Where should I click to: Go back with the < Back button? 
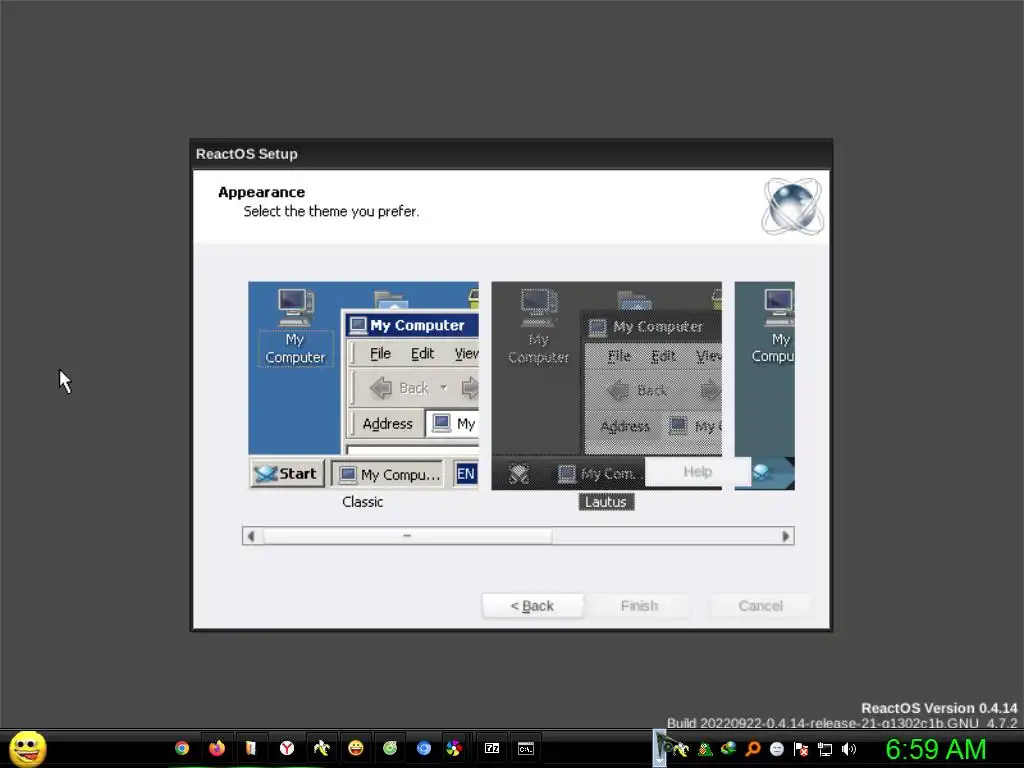[532, 605]
